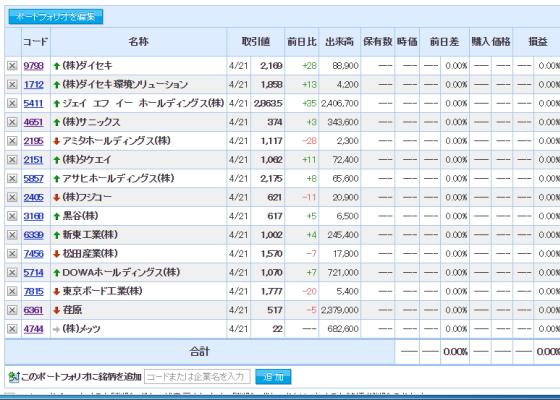Click the down arrow beside アミタホールディングス(株)
Screen dimensions: 560x400
(56, 141)
